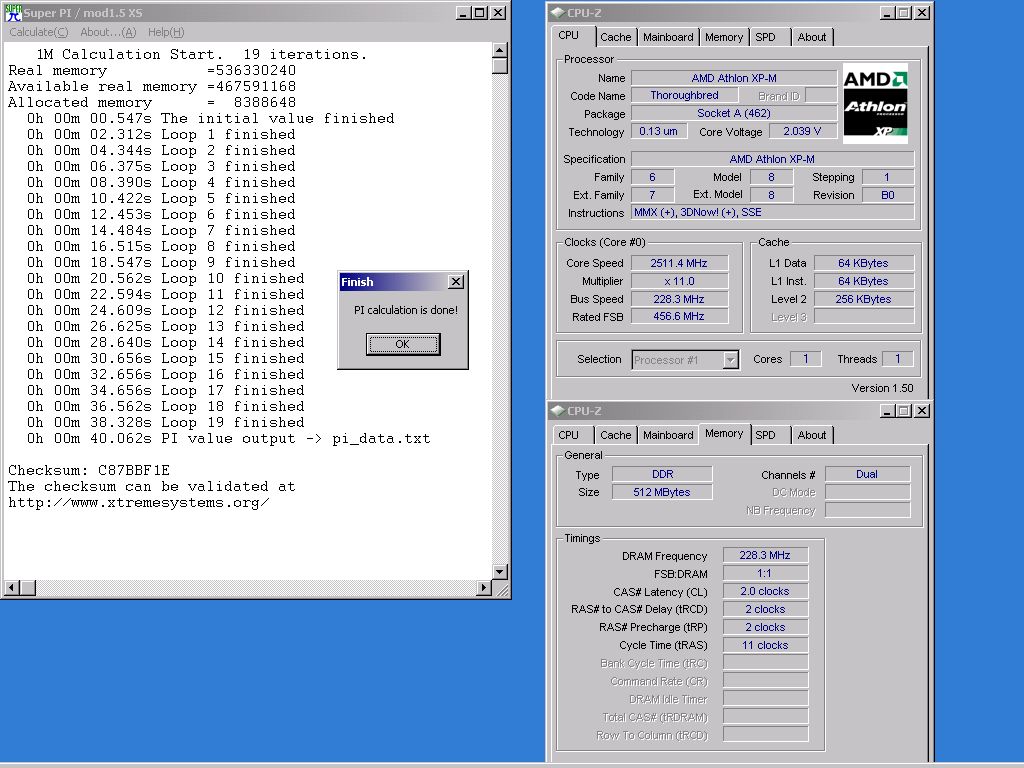Close the Super PI window
The height and width of the screenshot is (768, 1024).
coord(498,12)
